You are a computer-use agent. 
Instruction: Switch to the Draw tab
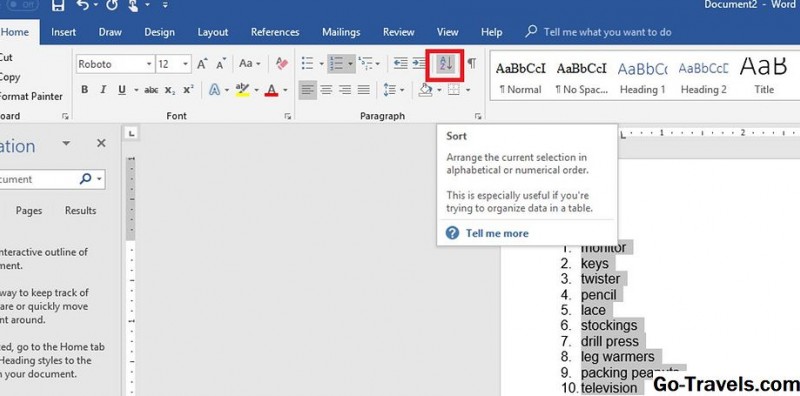coord(110,32)
